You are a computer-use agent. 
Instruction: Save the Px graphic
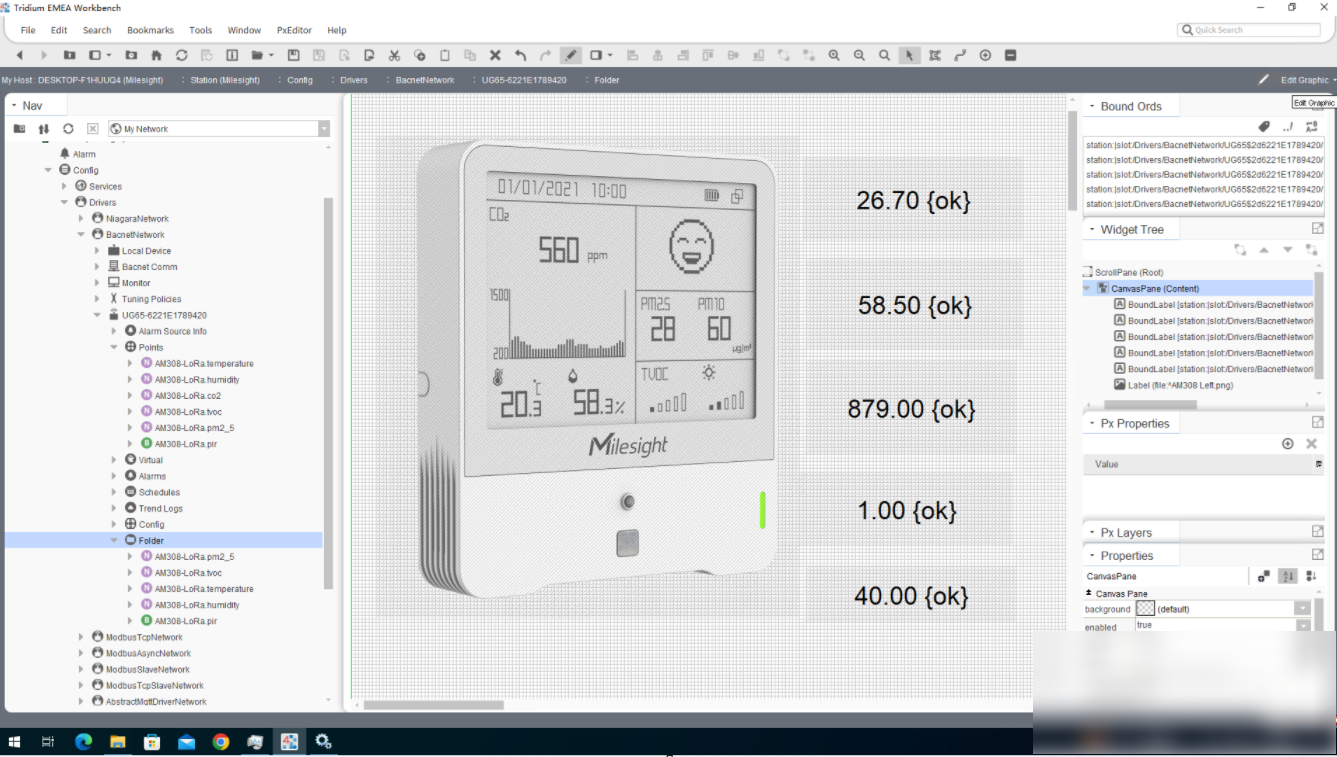pyautogui.click(x=293, y=55)
